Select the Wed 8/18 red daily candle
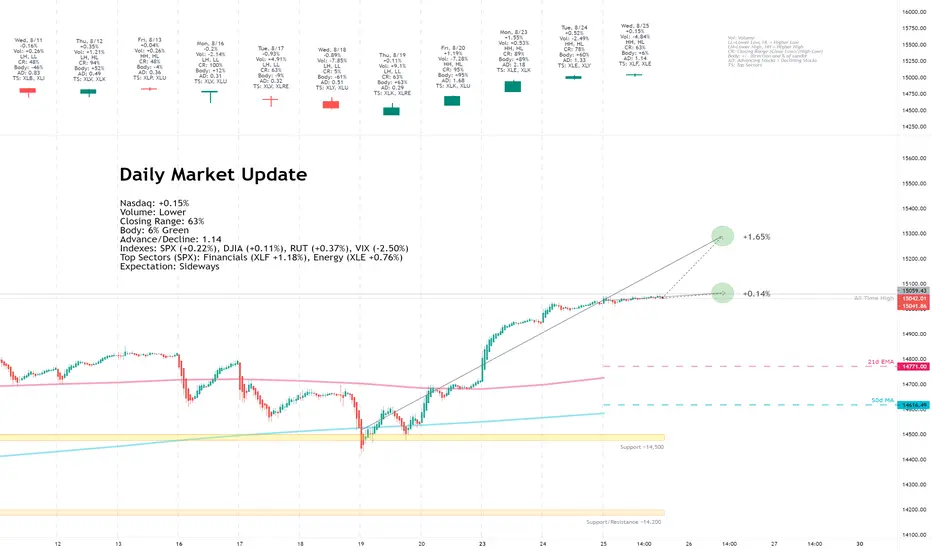The image size is (932, 550). (330, 104)
